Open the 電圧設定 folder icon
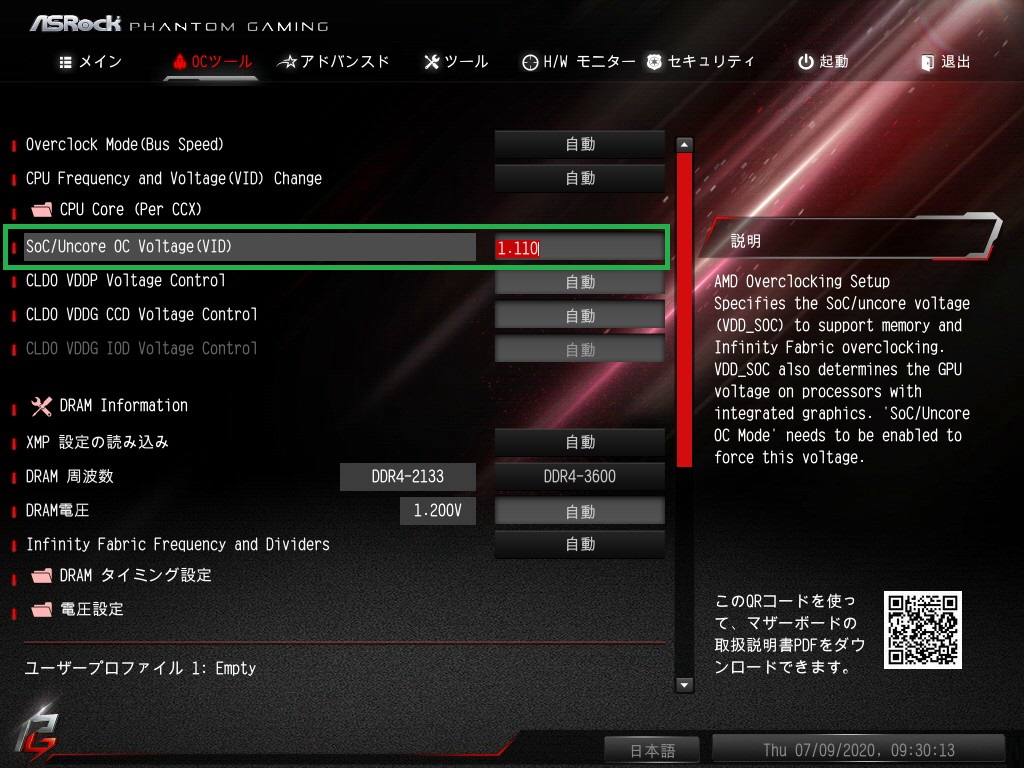Viewport: 1024px width, 768px height. point(42,609)
